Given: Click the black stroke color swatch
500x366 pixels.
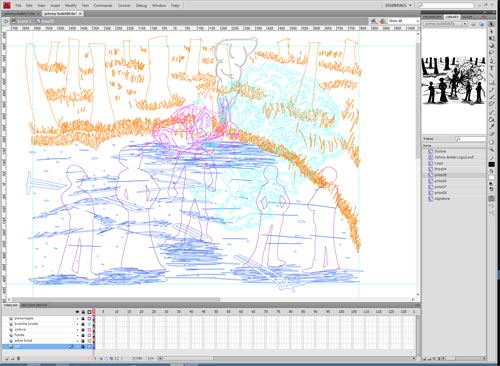Looking at the screenshot, I should (x=492, y=164).
